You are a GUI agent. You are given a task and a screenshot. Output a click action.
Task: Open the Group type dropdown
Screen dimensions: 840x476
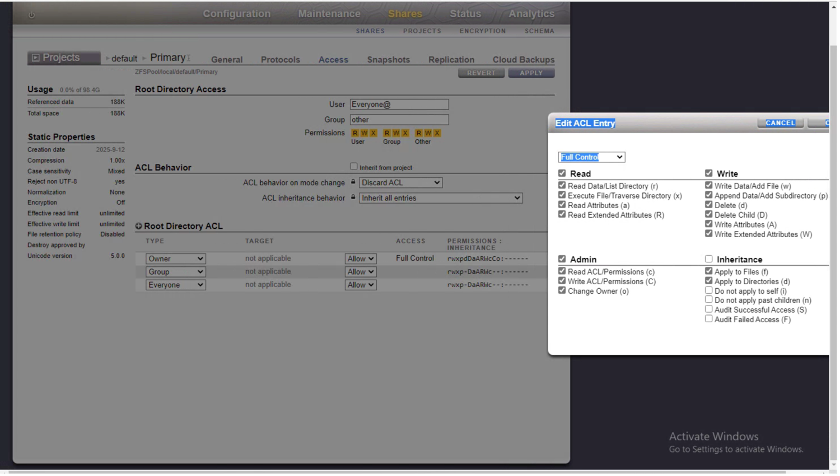176,272
